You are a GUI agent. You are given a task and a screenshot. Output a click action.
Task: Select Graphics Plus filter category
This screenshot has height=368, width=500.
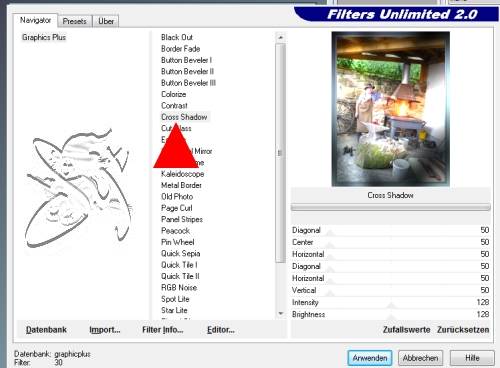[44, 37]
